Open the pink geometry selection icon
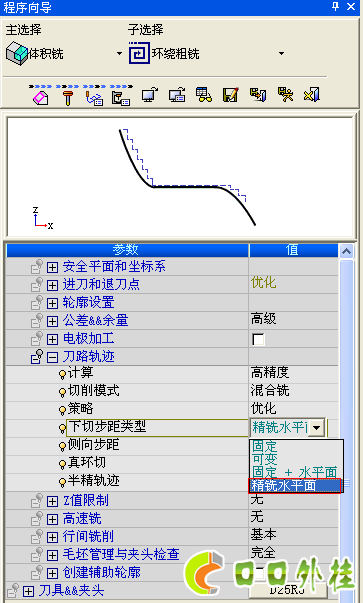The image size is (363, 603). (x=41, y=97)
